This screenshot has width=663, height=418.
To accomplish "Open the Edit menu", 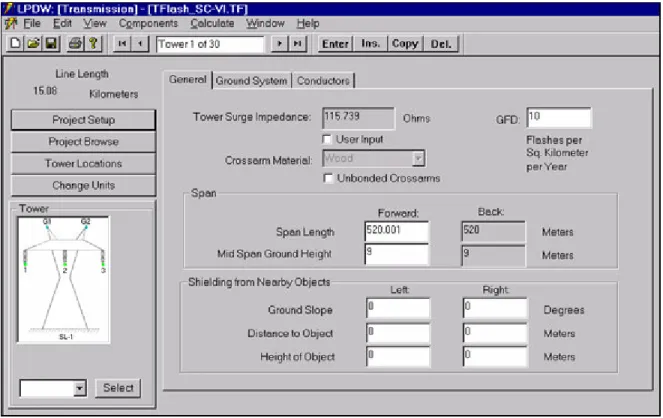I will [62, 23].
